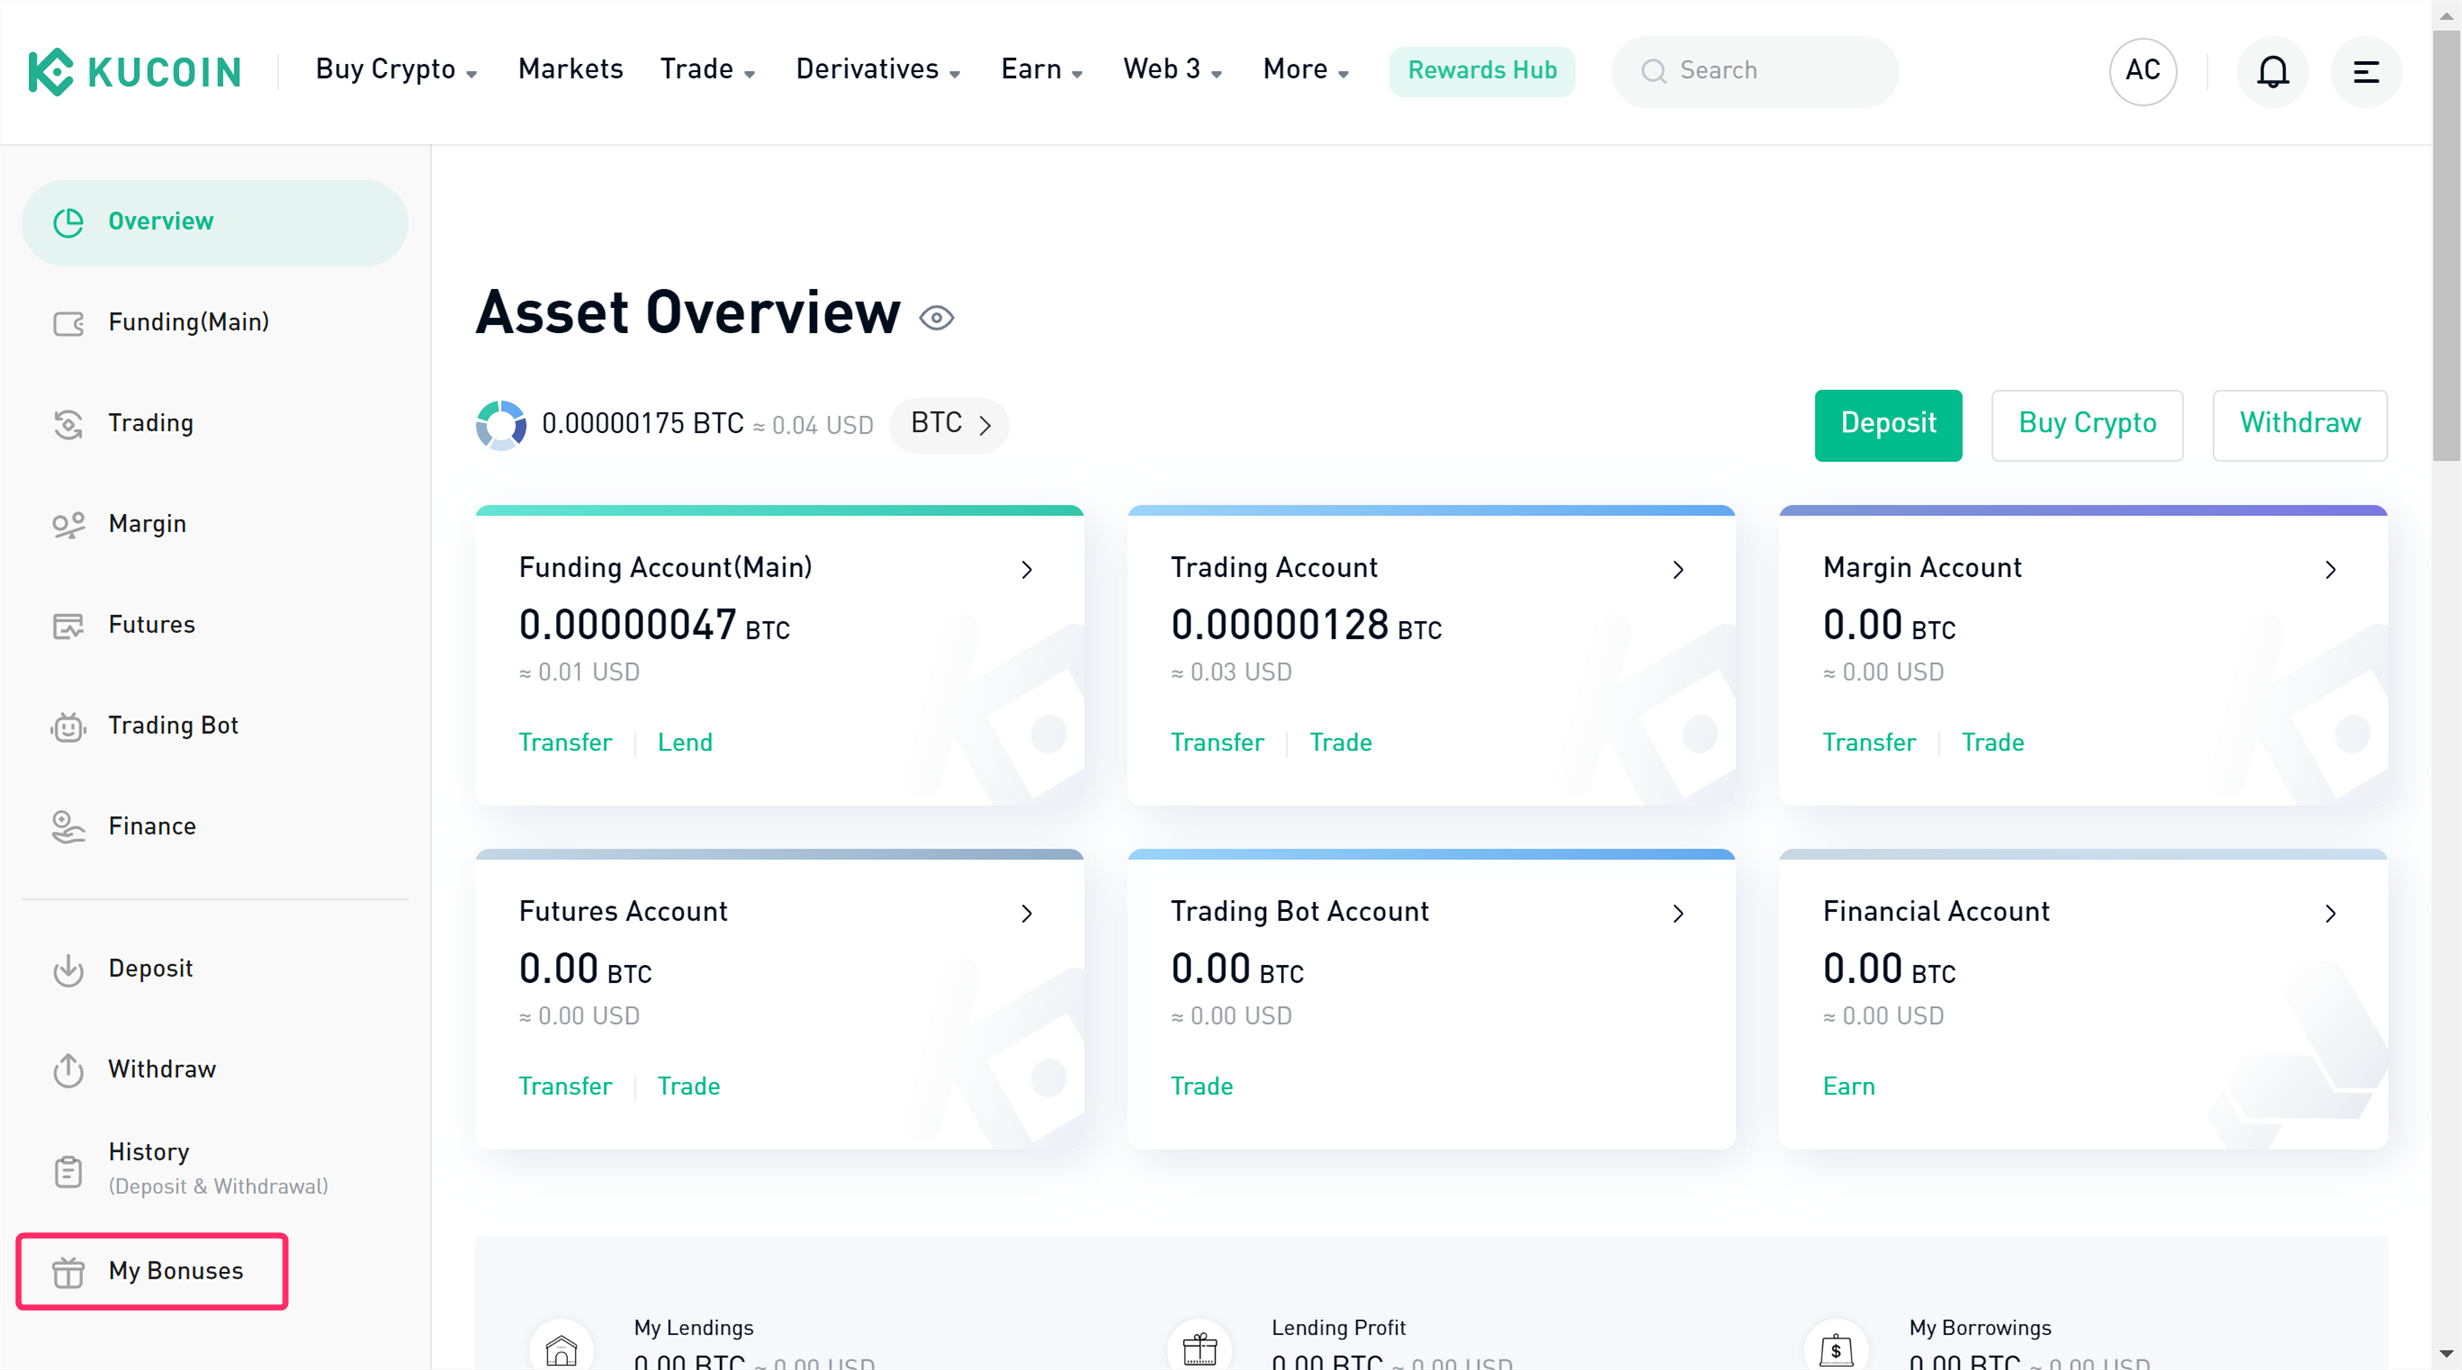This screenshot has height=1370, width=2462.
Task: Expand the Buy Crypto dropdown menu
Action: coord(396,70)
